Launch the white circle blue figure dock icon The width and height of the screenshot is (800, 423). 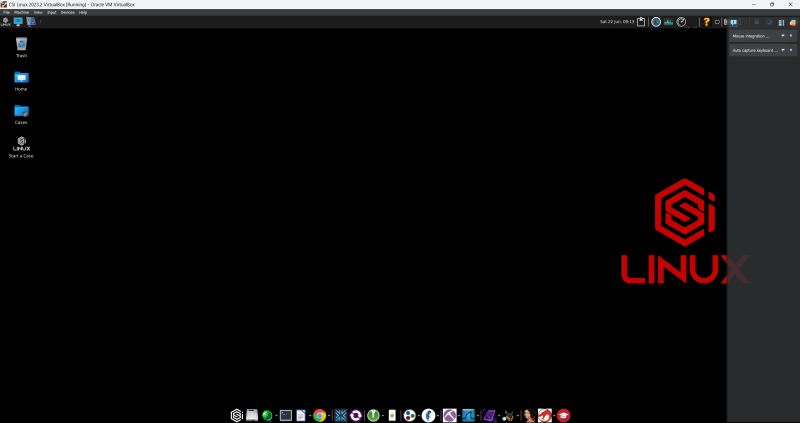coord(429,416)
